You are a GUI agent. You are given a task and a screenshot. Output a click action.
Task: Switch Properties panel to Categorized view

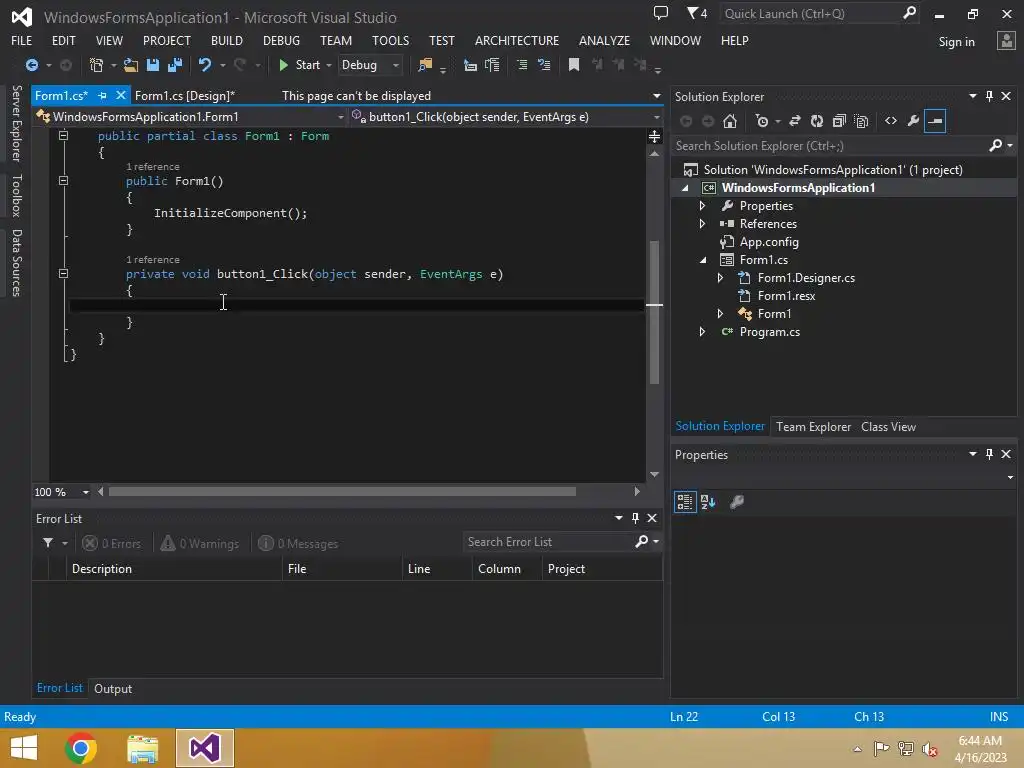(x=684, y=502)
